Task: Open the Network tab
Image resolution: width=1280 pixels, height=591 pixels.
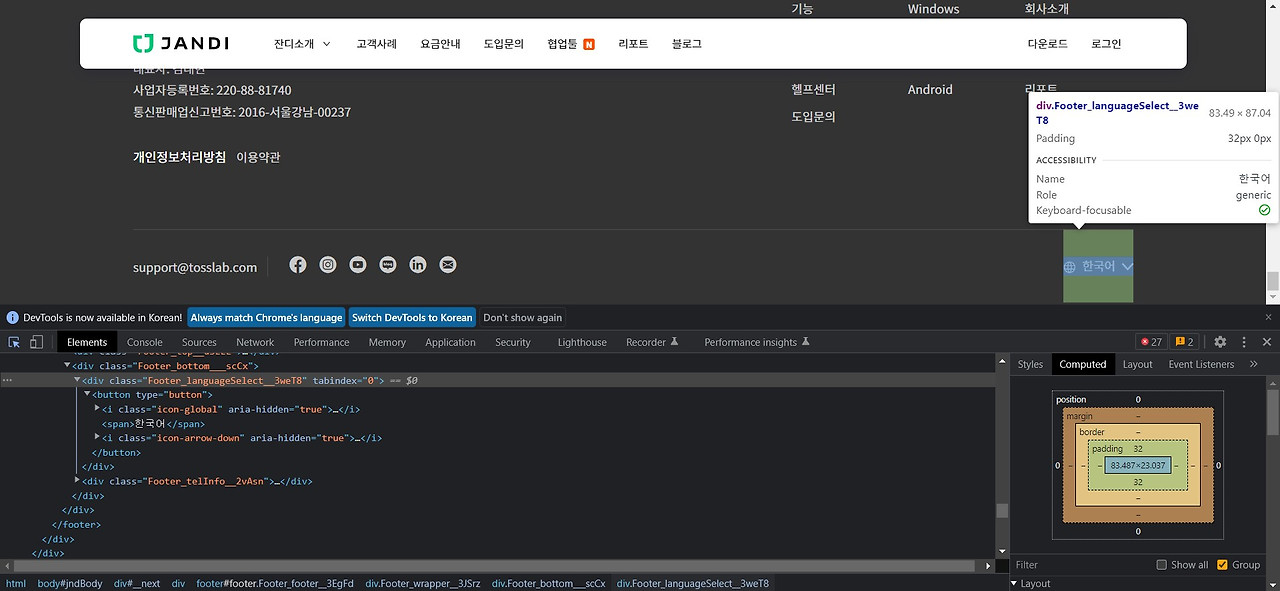Action: pyautogui.click(x=255, y=342)
